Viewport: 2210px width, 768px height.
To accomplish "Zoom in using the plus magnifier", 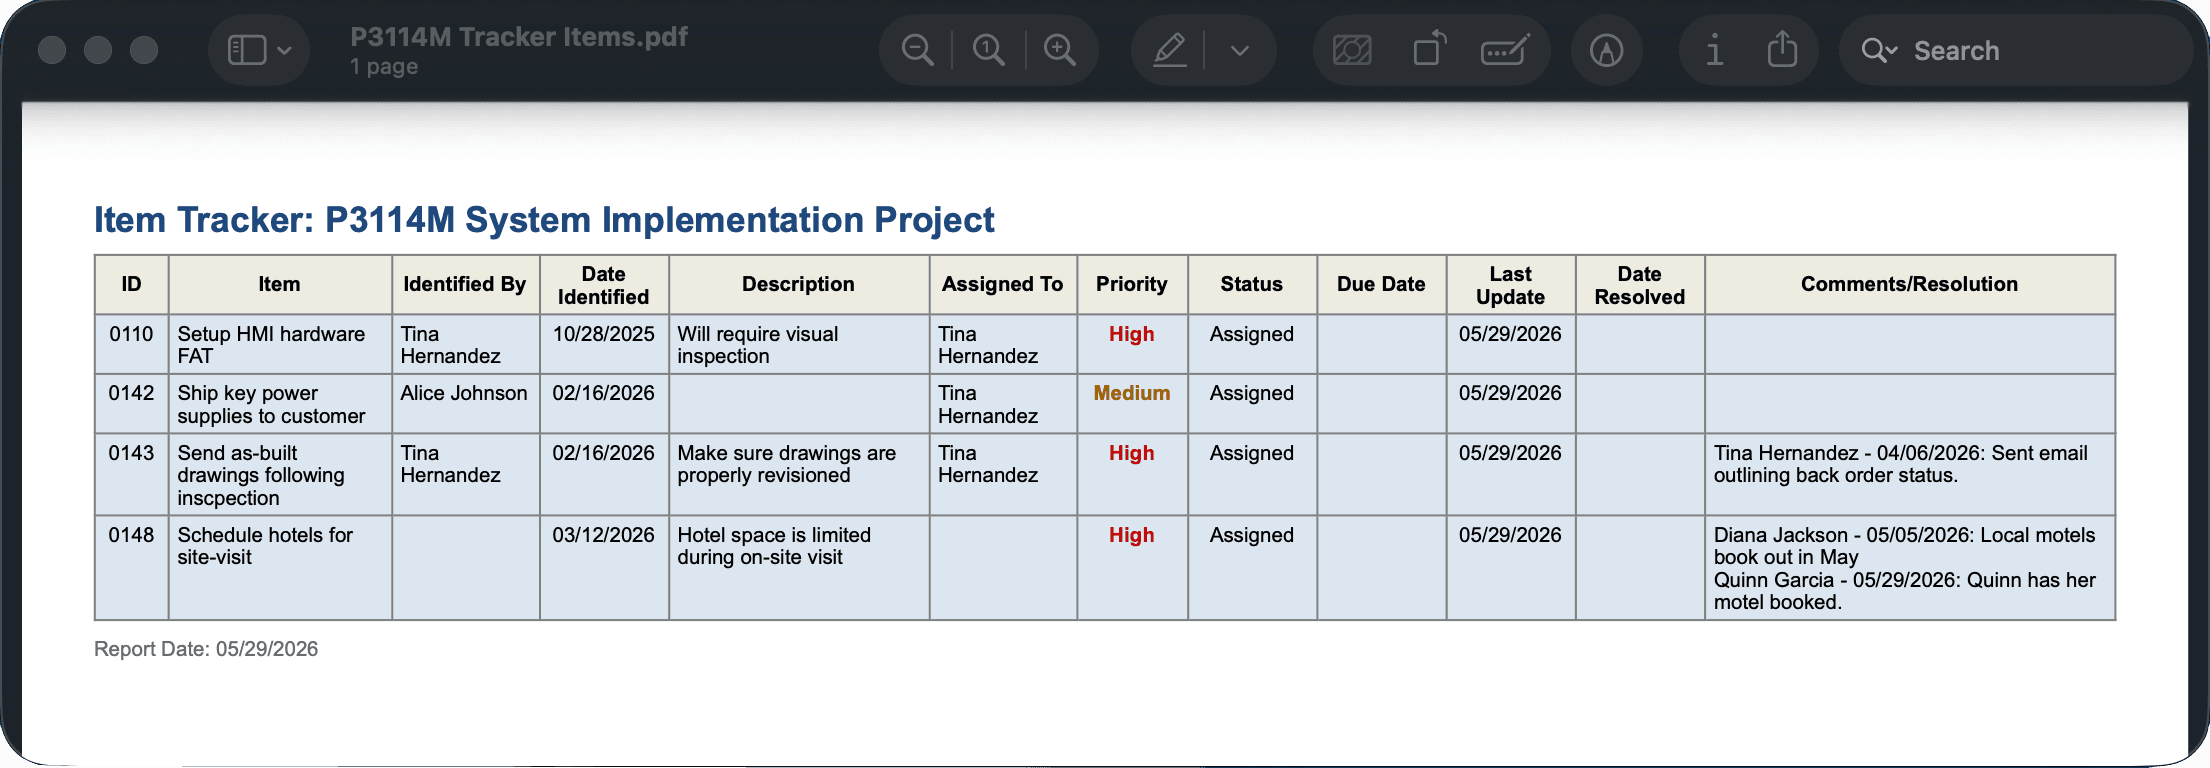I will click(x=1060, y=50).
